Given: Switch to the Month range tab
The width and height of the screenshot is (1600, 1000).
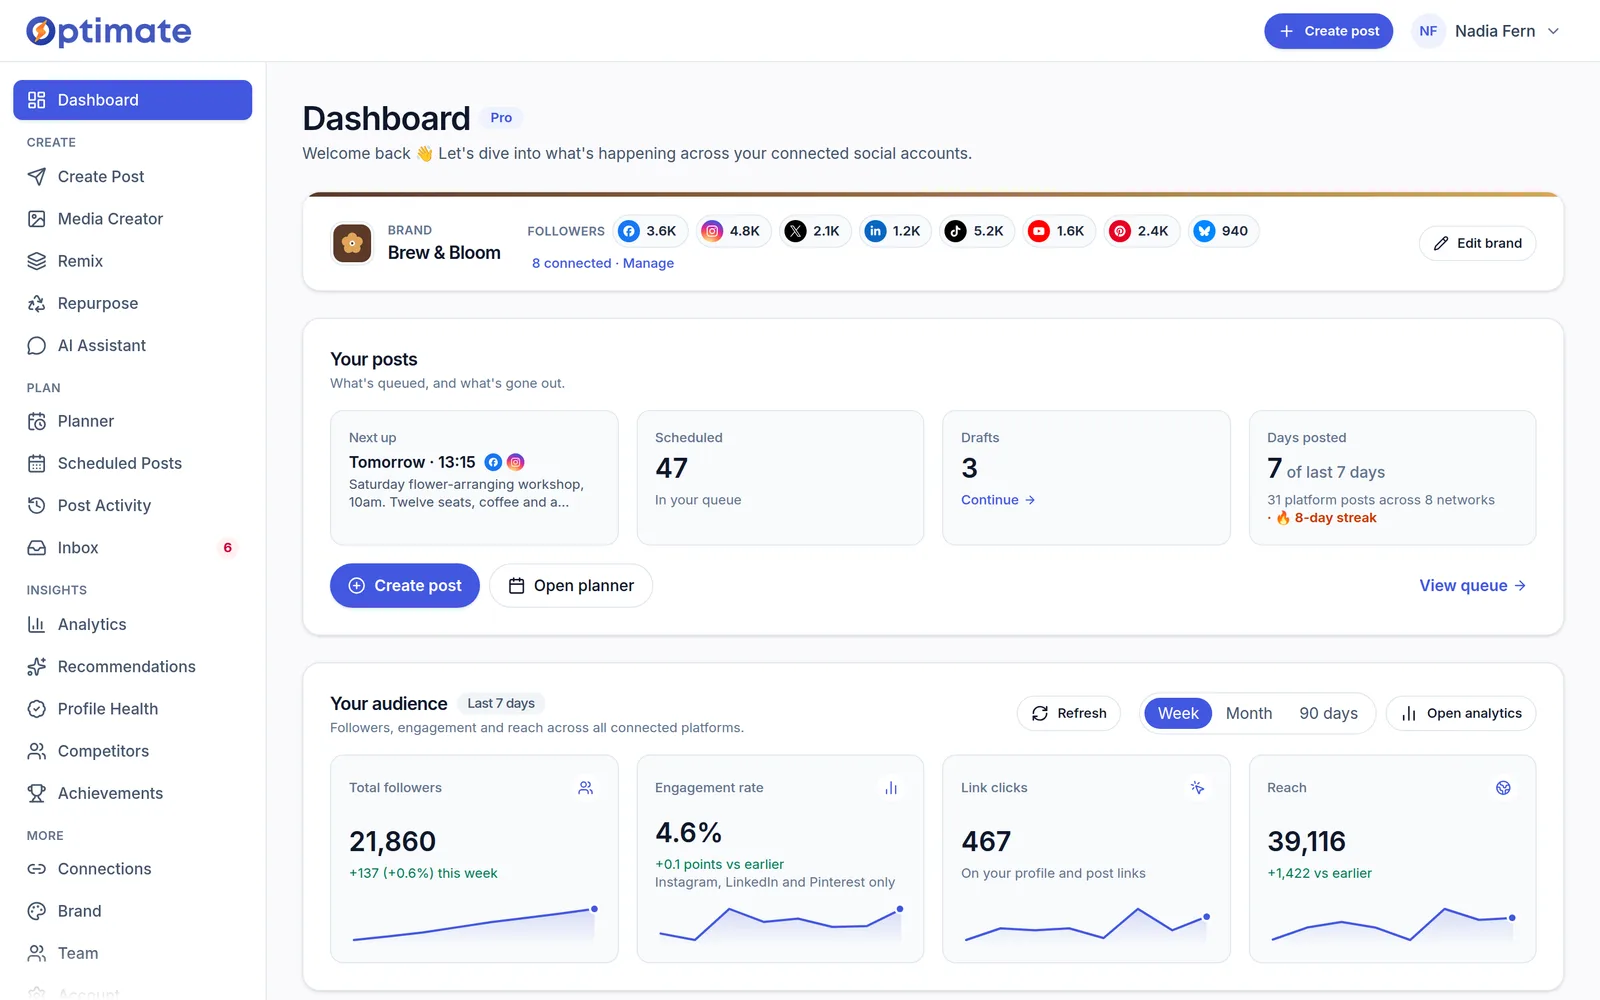Looking at the screenshot, I should coord(1249,713).
